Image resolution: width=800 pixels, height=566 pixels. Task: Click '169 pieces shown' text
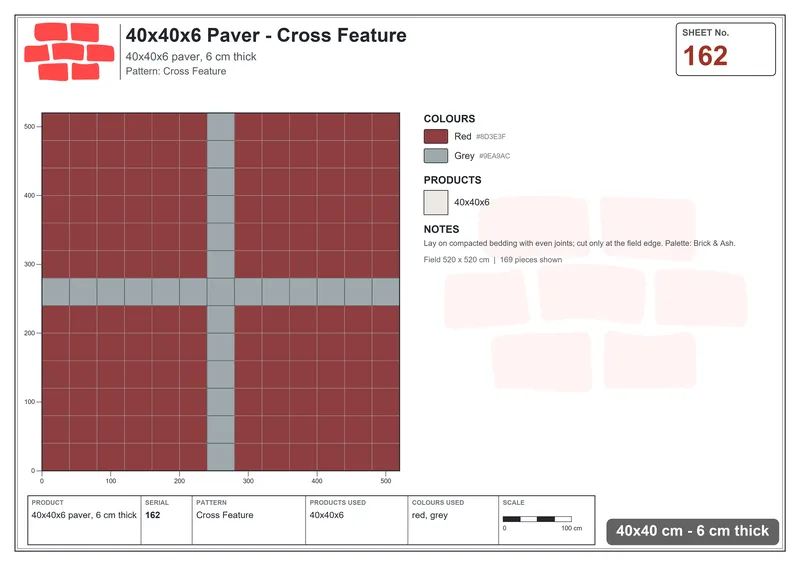point(531,259)
